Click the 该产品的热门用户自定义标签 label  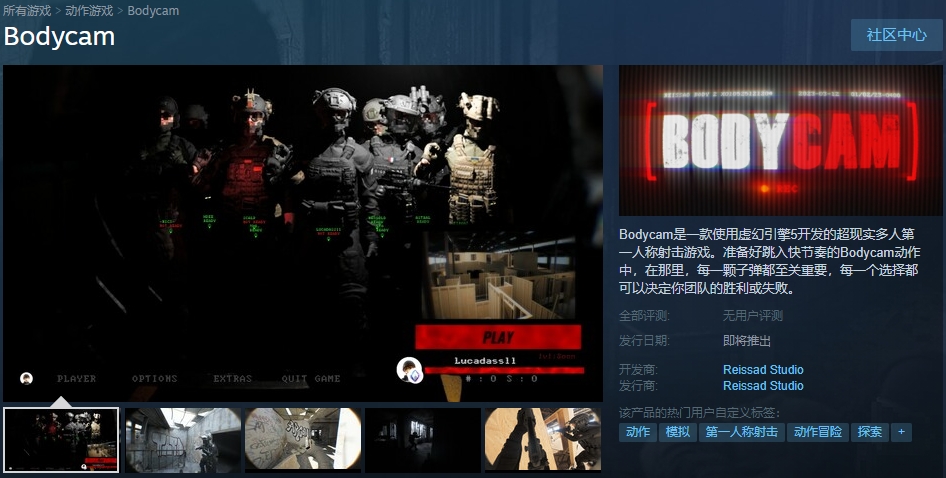point(700,413)
